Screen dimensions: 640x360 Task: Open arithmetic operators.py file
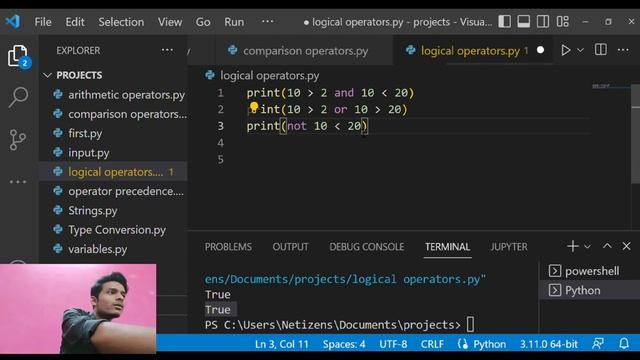tap(114, 95)
